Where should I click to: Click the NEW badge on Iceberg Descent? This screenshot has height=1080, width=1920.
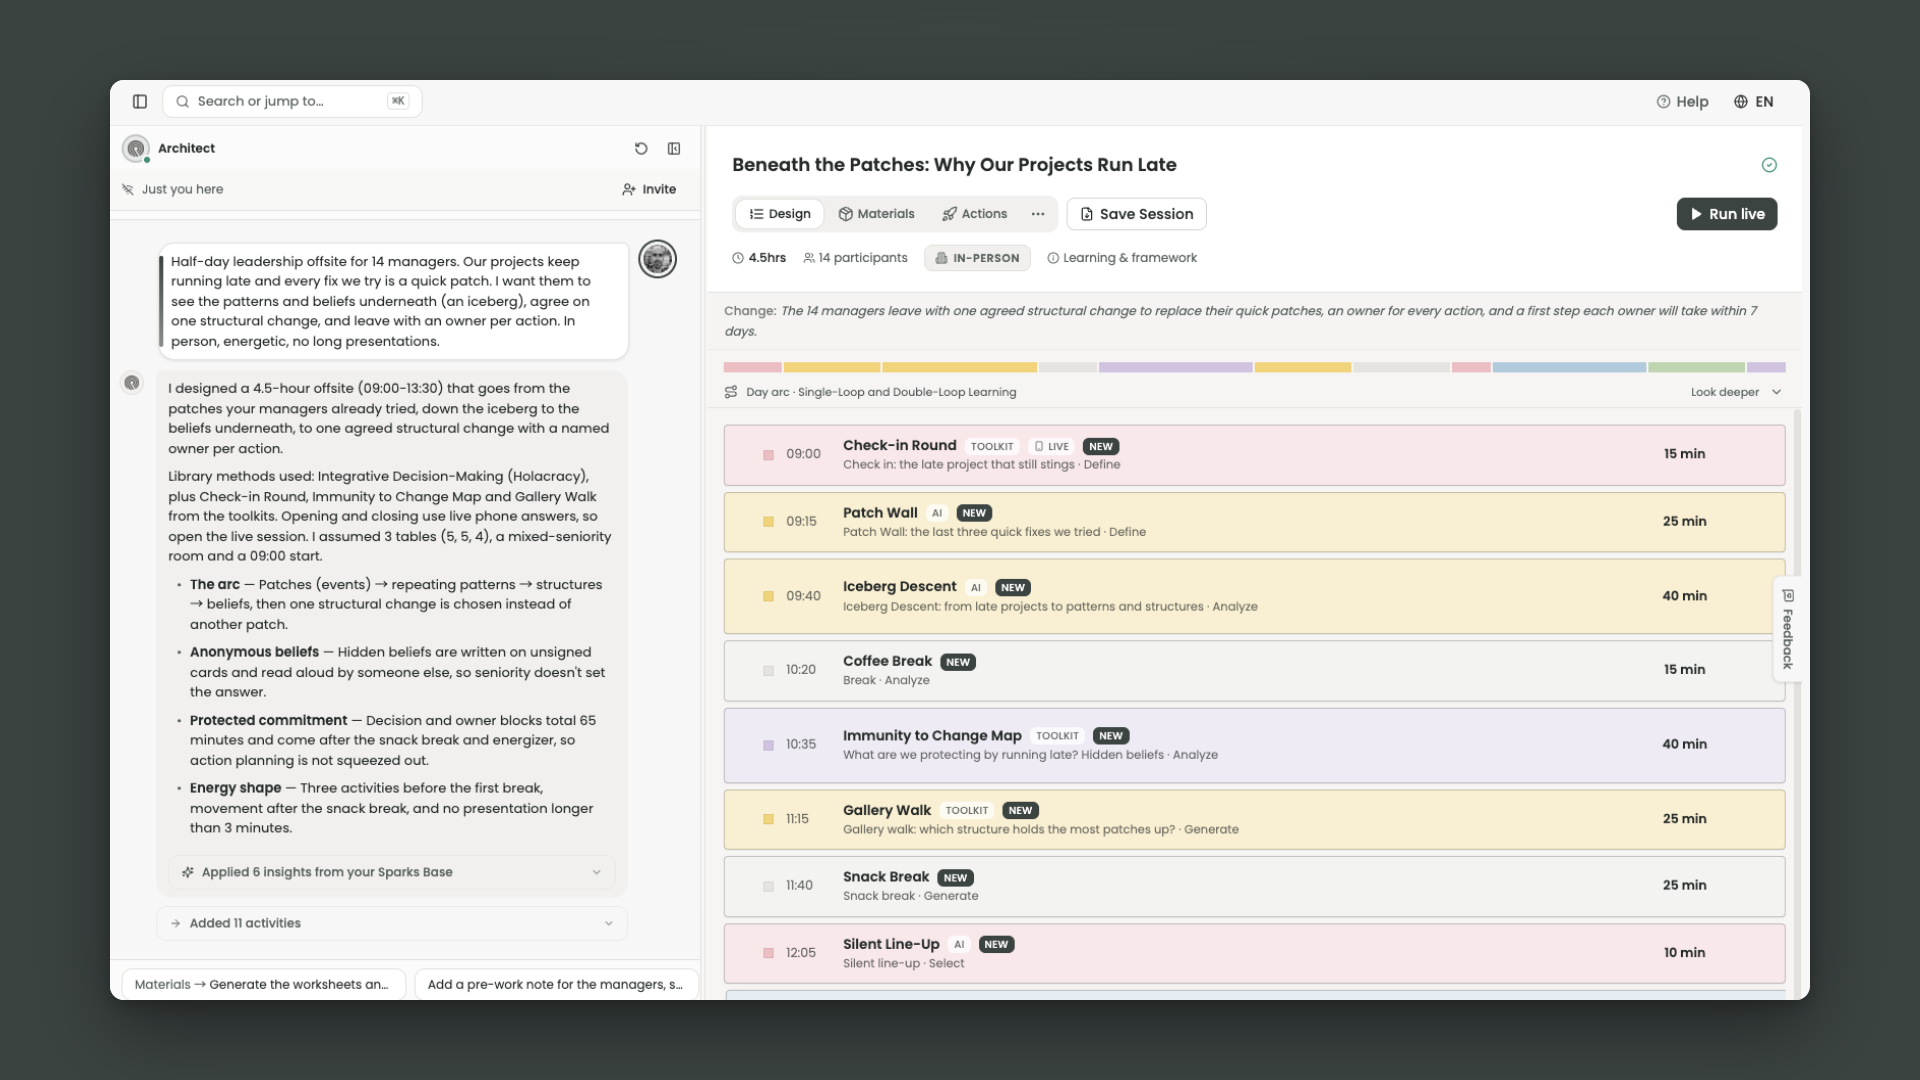point(1013,587)
